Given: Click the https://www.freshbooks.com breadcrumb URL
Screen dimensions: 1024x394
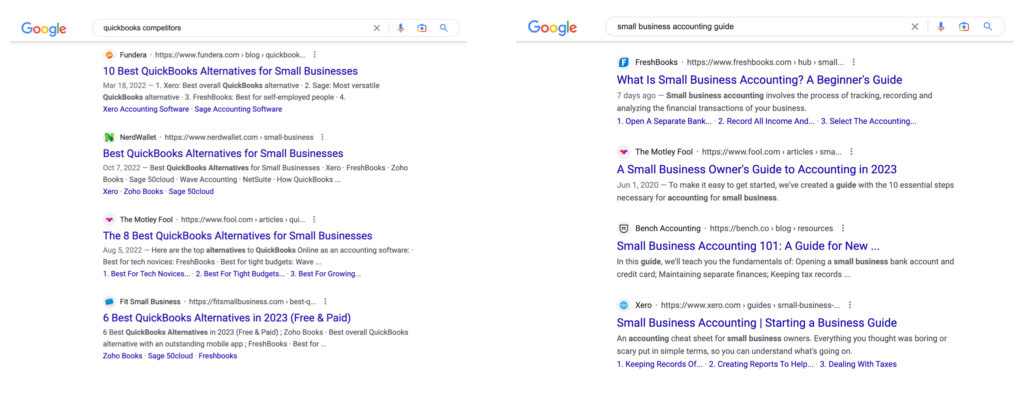Looking at the screenshot, I should (765, 62).
